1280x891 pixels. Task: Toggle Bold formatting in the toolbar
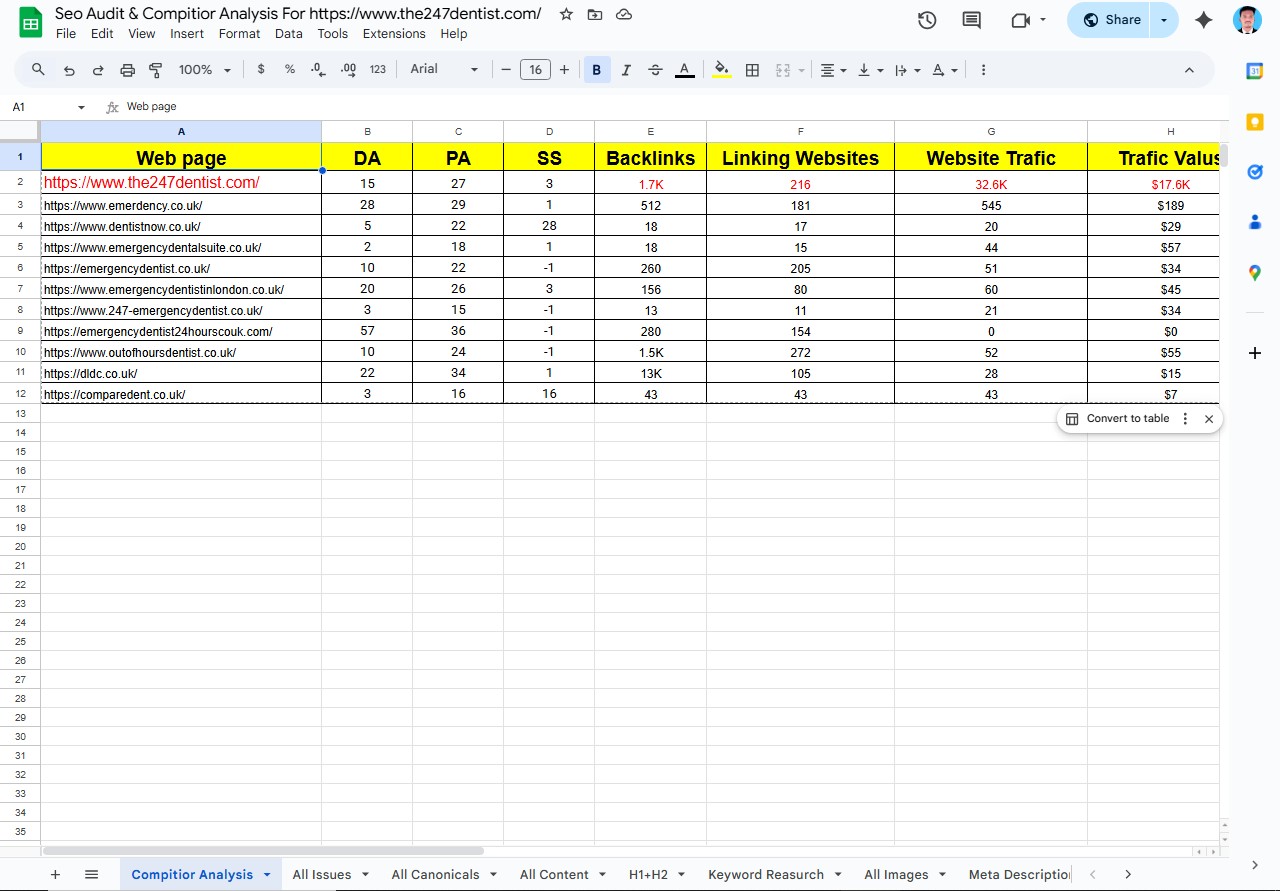point(597,69)
